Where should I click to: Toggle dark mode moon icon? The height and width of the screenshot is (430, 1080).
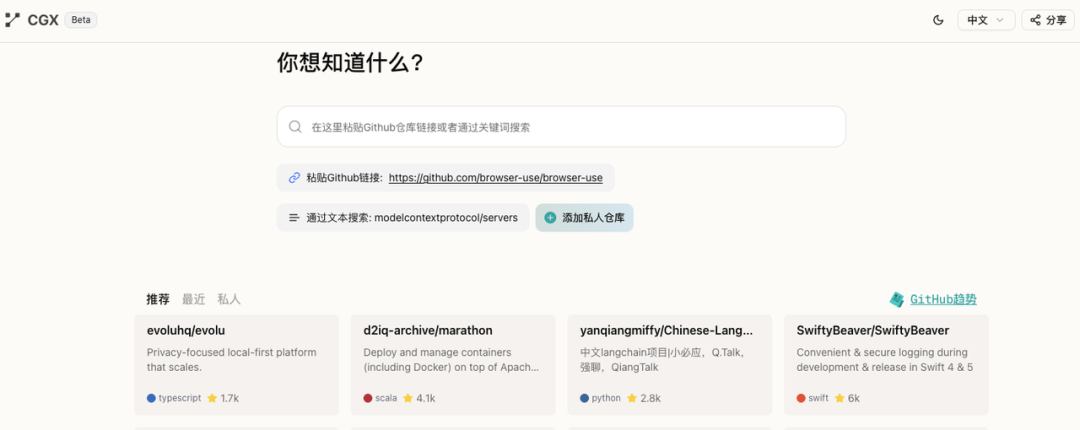click(937, 20)
